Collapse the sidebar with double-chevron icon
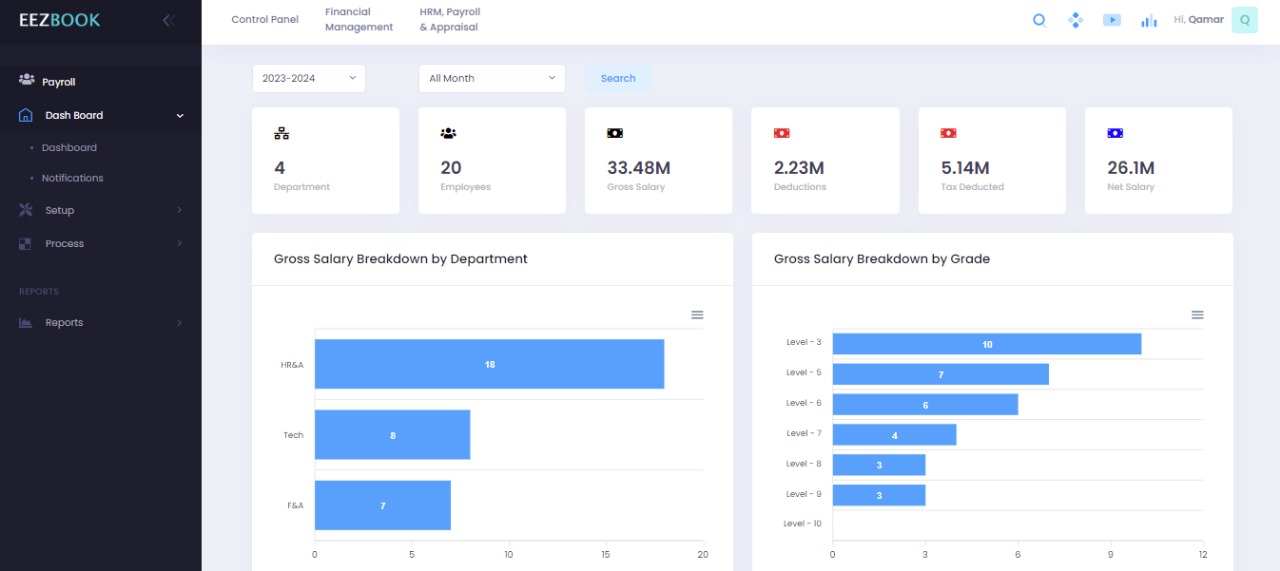Image resolution: width=1280 pixels, height=571 pixels. 168,20
